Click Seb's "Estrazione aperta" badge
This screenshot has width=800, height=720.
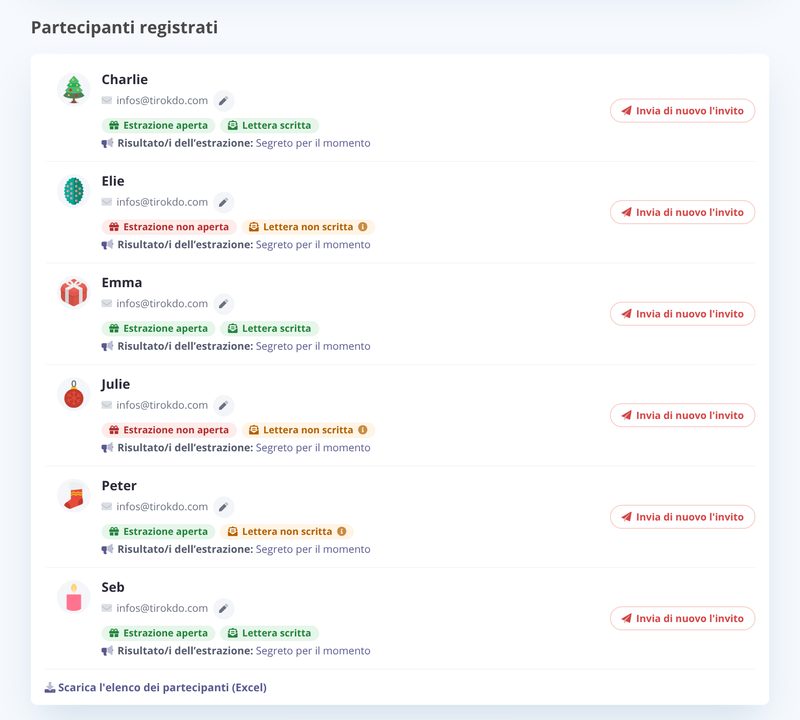coord(159,633)
